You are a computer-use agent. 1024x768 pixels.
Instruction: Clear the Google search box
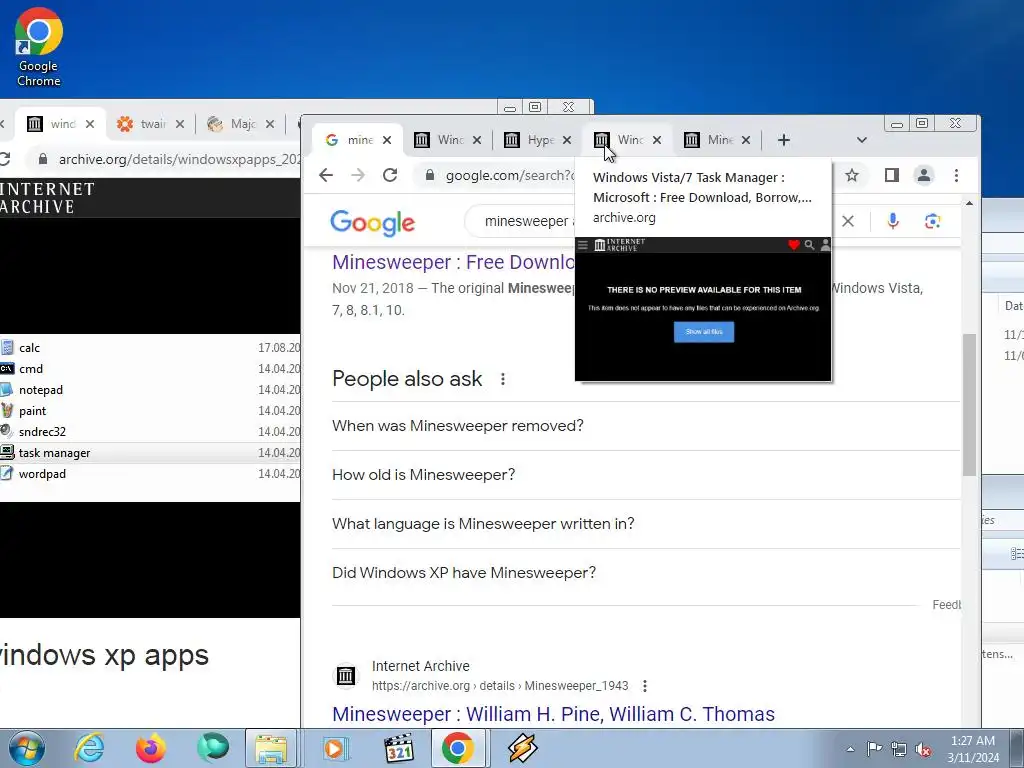tap(848, 221)
